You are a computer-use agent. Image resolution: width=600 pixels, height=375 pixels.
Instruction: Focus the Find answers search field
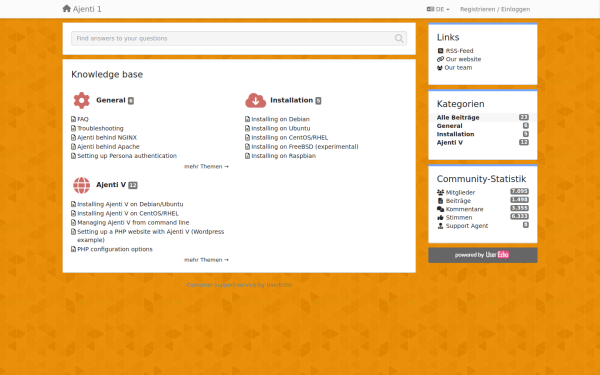[x=239, y=38]
